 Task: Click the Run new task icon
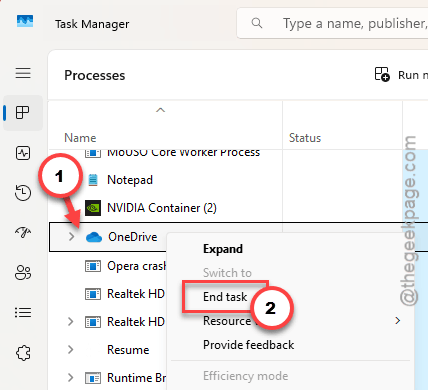(382, 74)
